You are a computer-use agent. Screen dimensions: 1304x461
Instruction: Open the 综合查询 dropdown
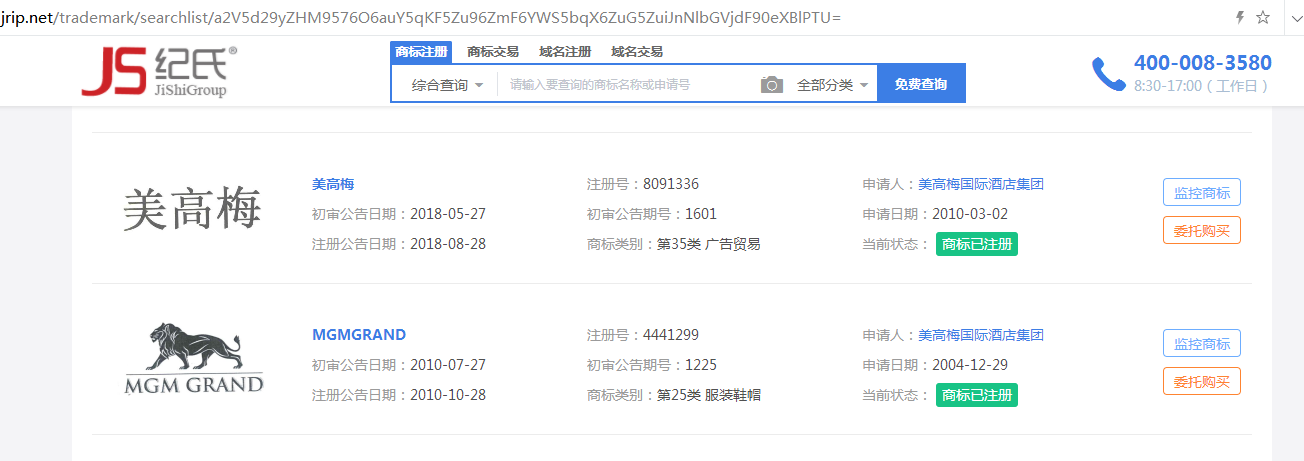click(x=447, y=85)
